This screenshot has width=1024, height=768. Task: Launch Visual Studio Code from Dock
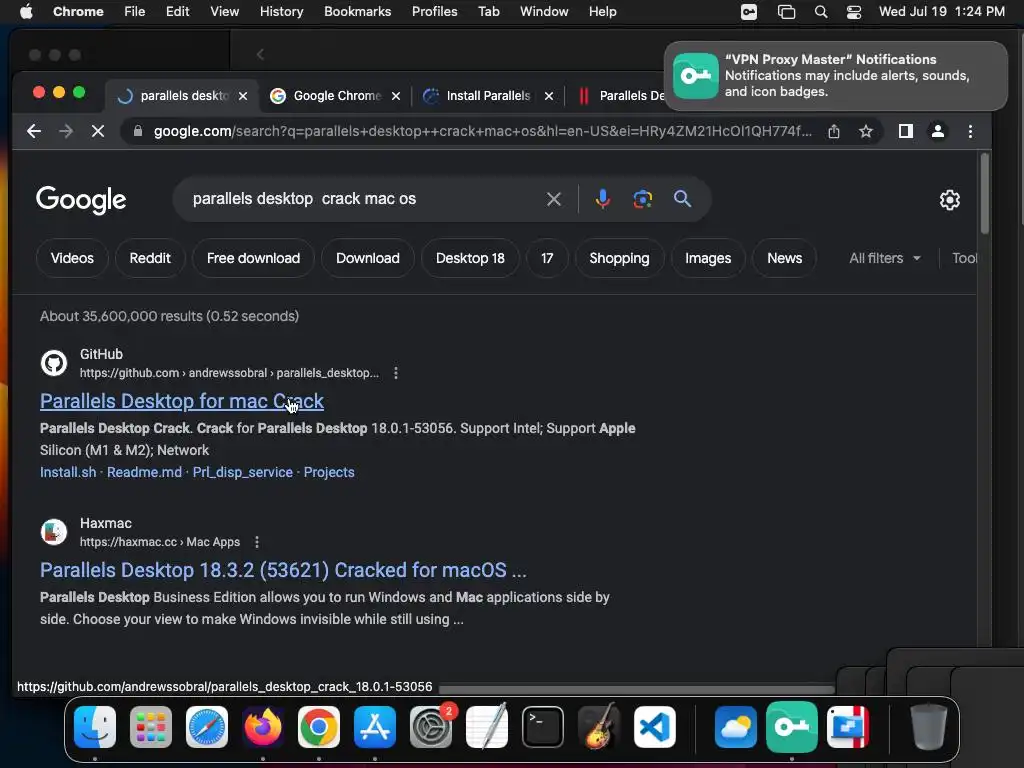(654, 726)
